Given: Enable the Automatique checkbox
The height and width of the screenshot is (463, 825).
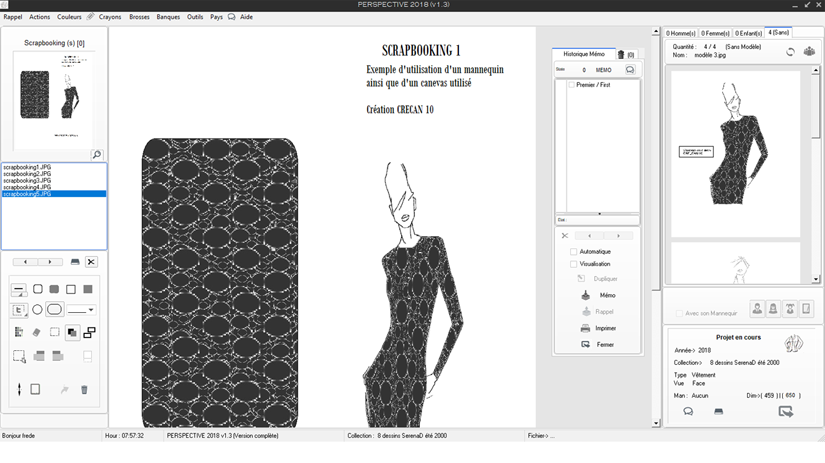Looking at the screenshot, I should coord(574,251).
